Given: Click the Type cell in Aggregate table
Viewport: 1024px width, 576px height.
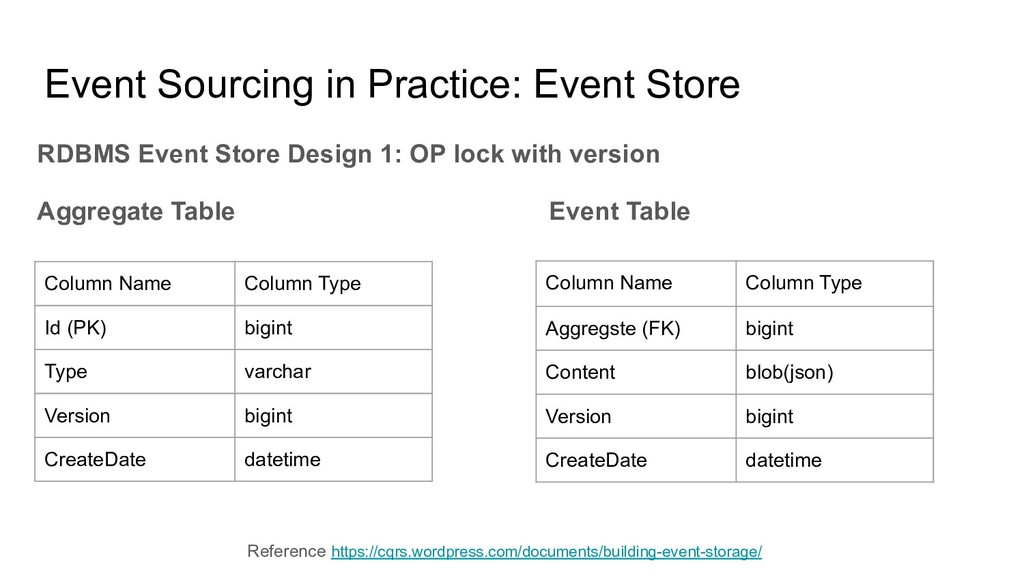Looking at the screenshot, I should tap(135, 372).
